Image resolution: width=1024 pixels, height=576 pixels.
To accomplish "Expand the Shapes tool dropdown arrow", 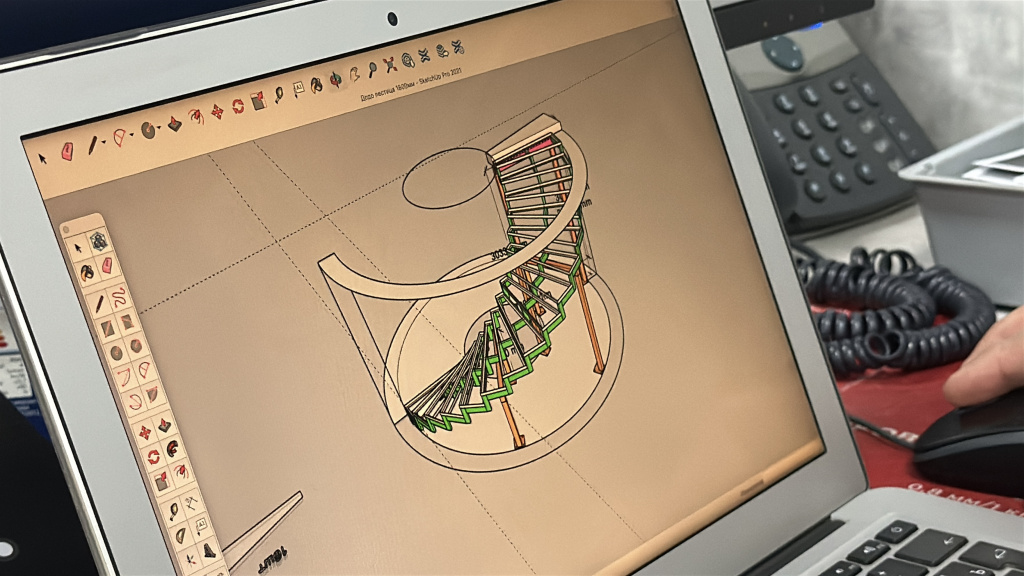I will point(159,128).
